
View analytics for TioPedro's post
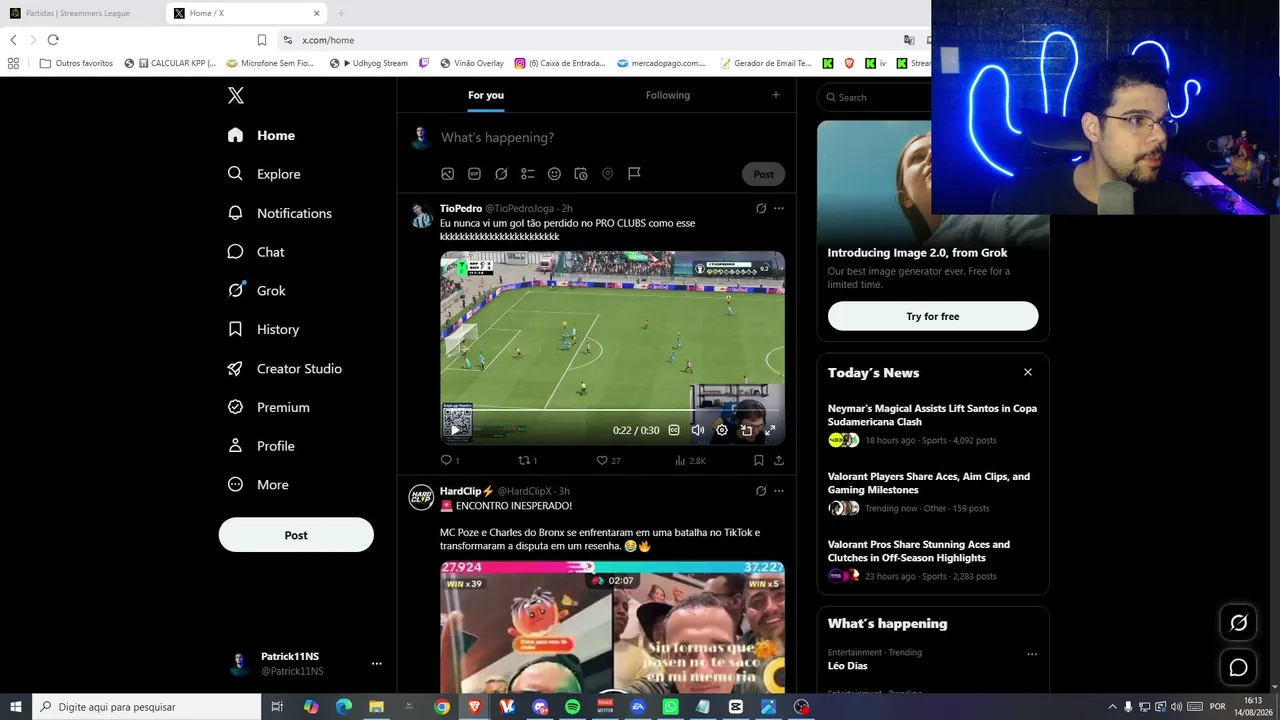(690, 461)
